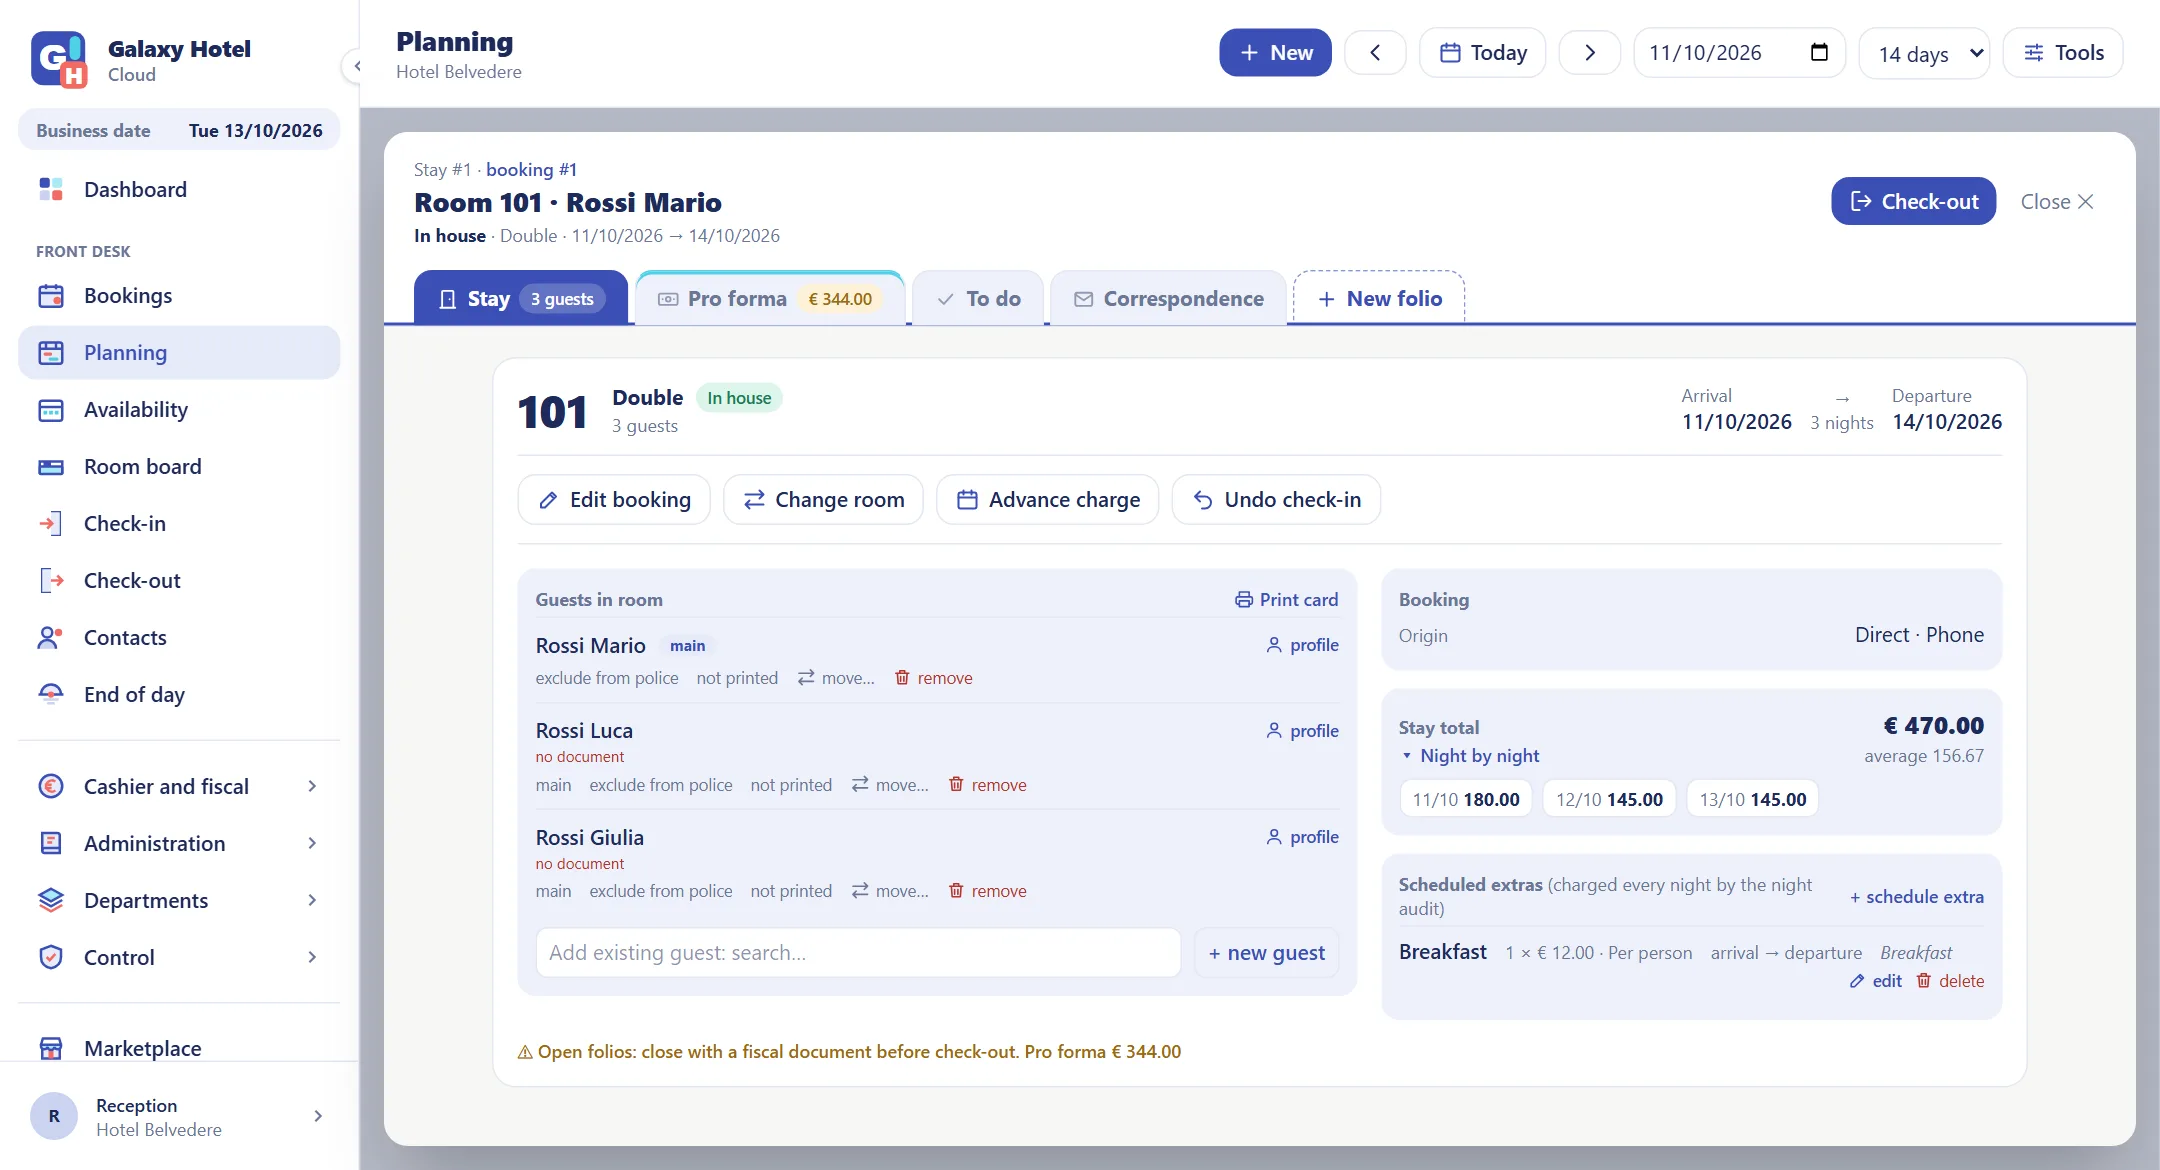The image size is (2160, 1170).
Task: Click the sidebar Check-out door icon
Action: [51, 581]
